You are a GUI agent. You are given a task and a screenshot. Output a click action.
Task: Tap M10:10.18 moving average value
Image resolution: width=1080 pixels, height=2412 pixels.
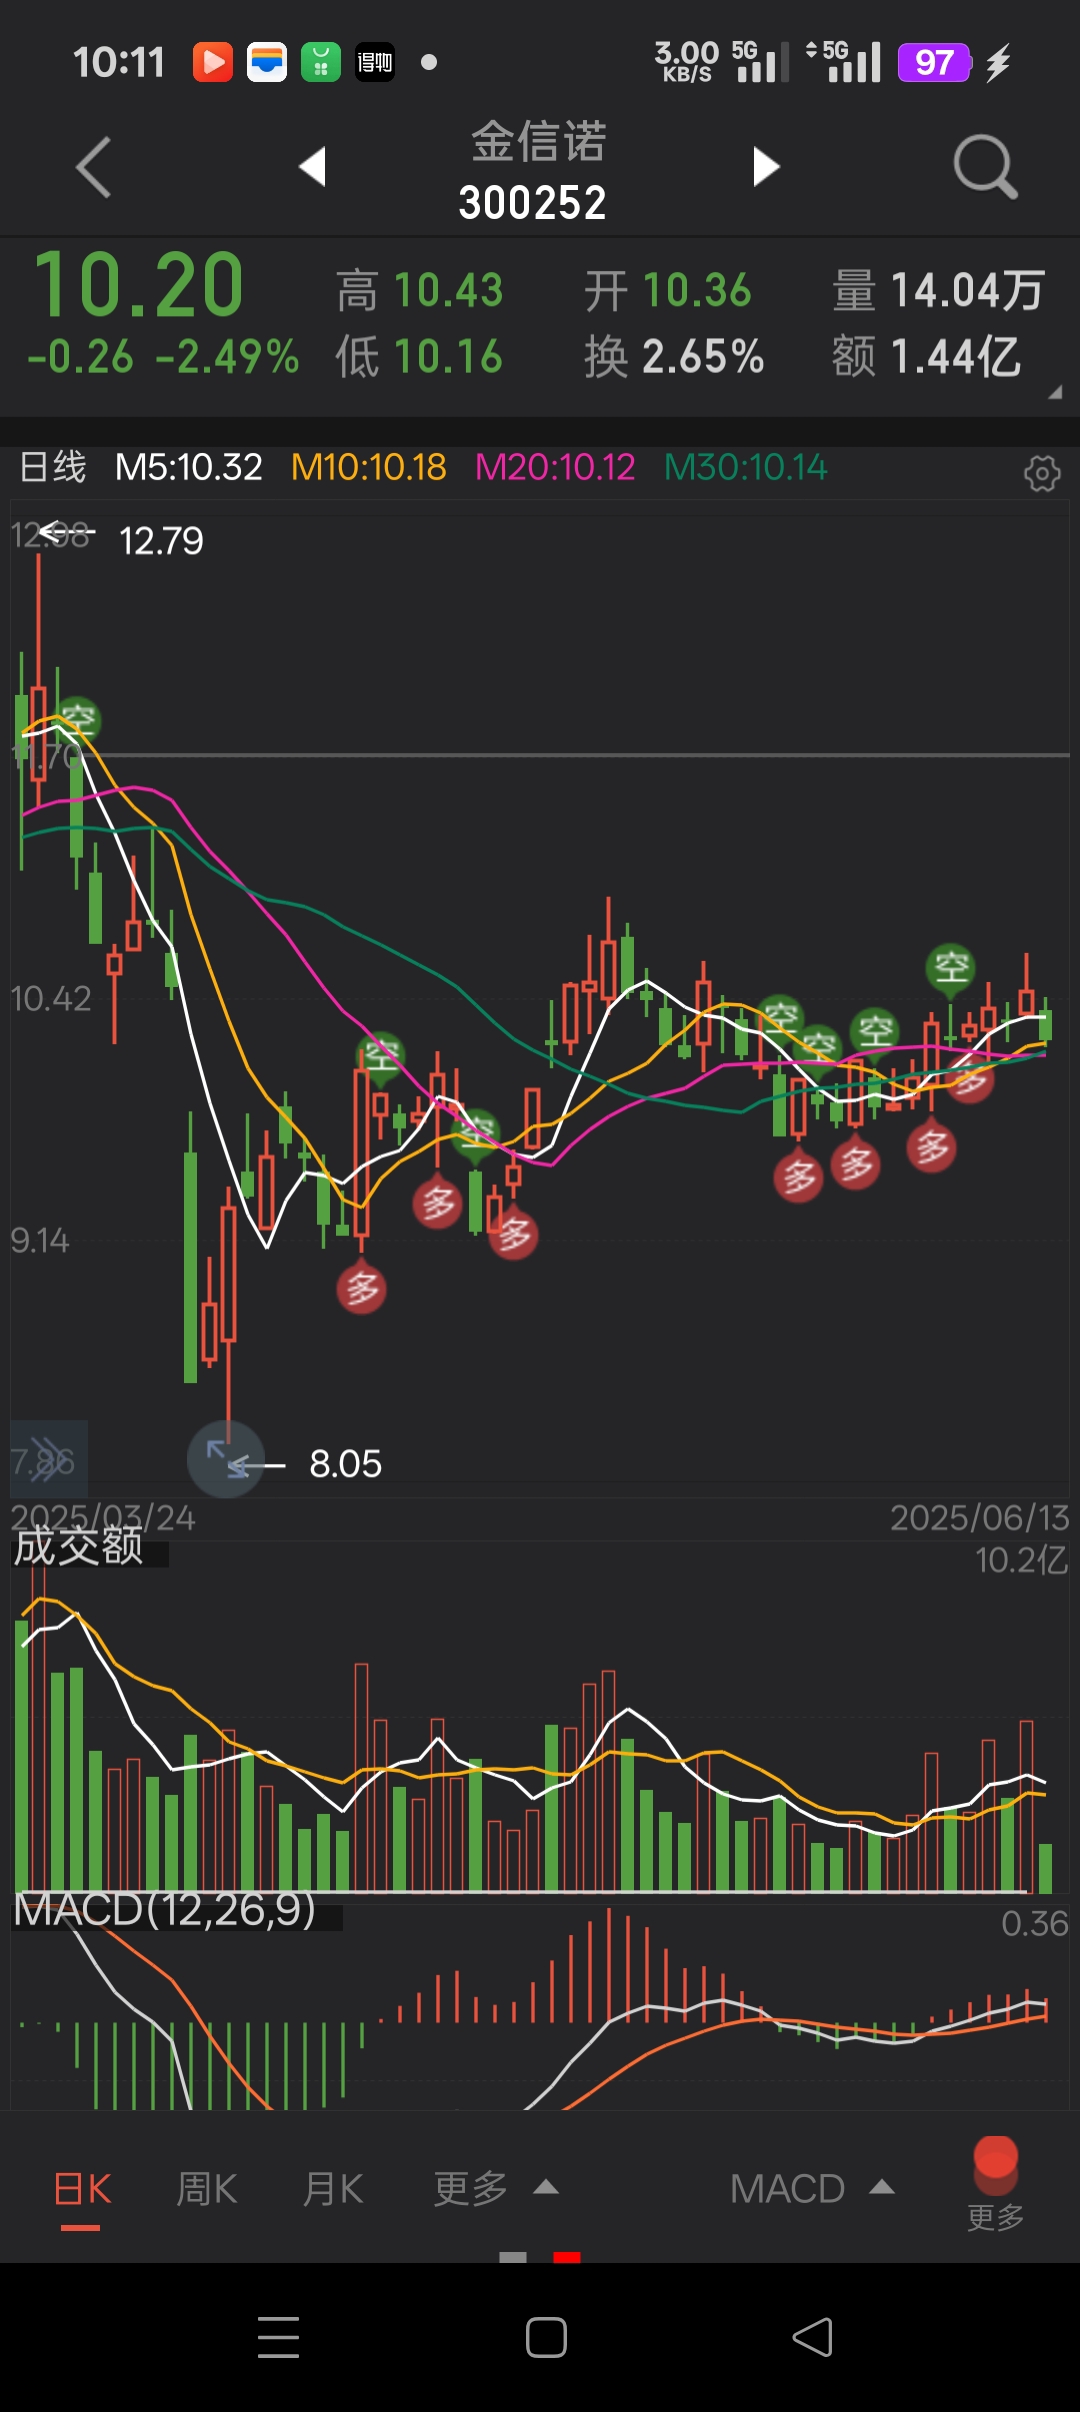click(369, 467)
